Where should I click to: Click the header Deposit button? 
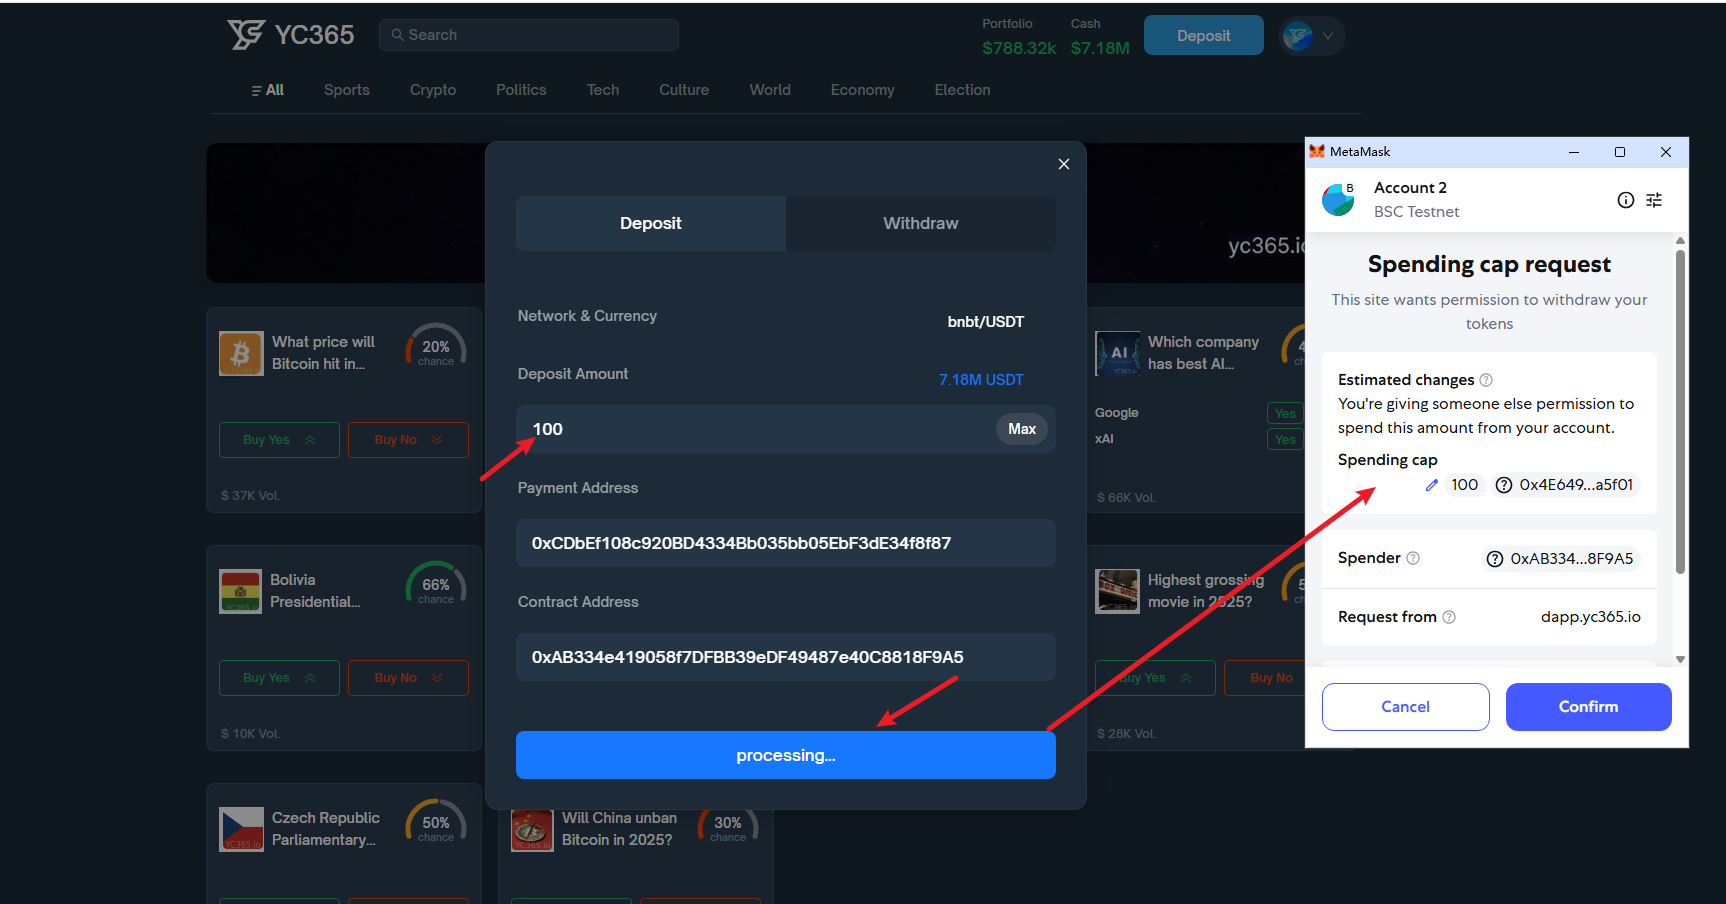(1204, 35)
